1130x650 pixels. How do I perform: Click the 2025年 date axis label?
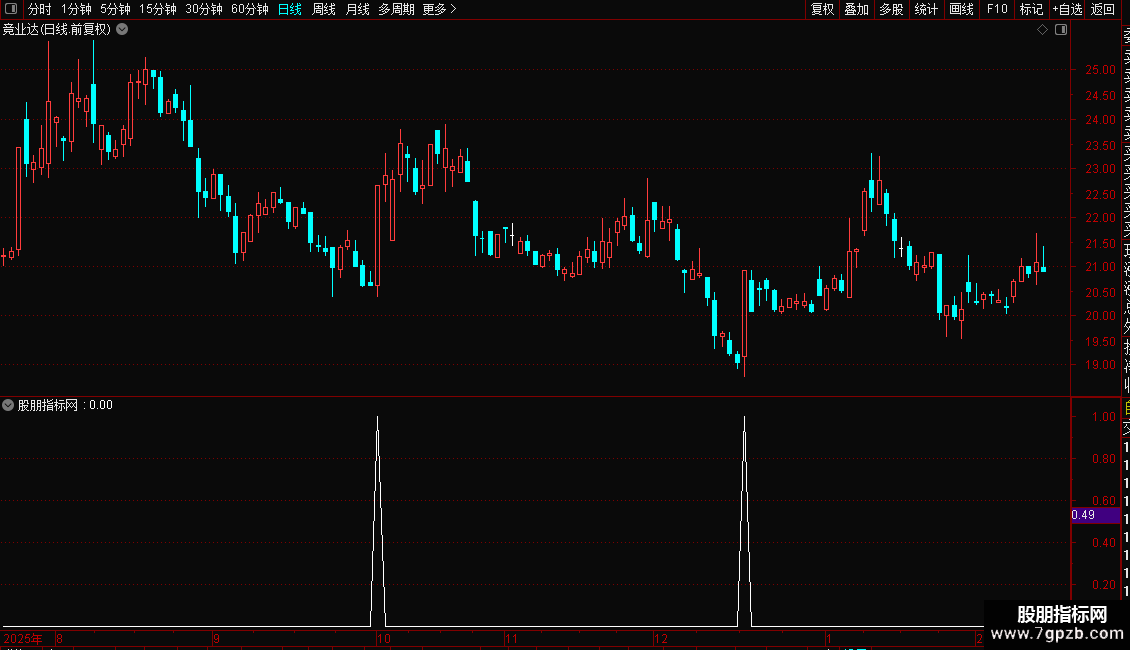point(23,638)
